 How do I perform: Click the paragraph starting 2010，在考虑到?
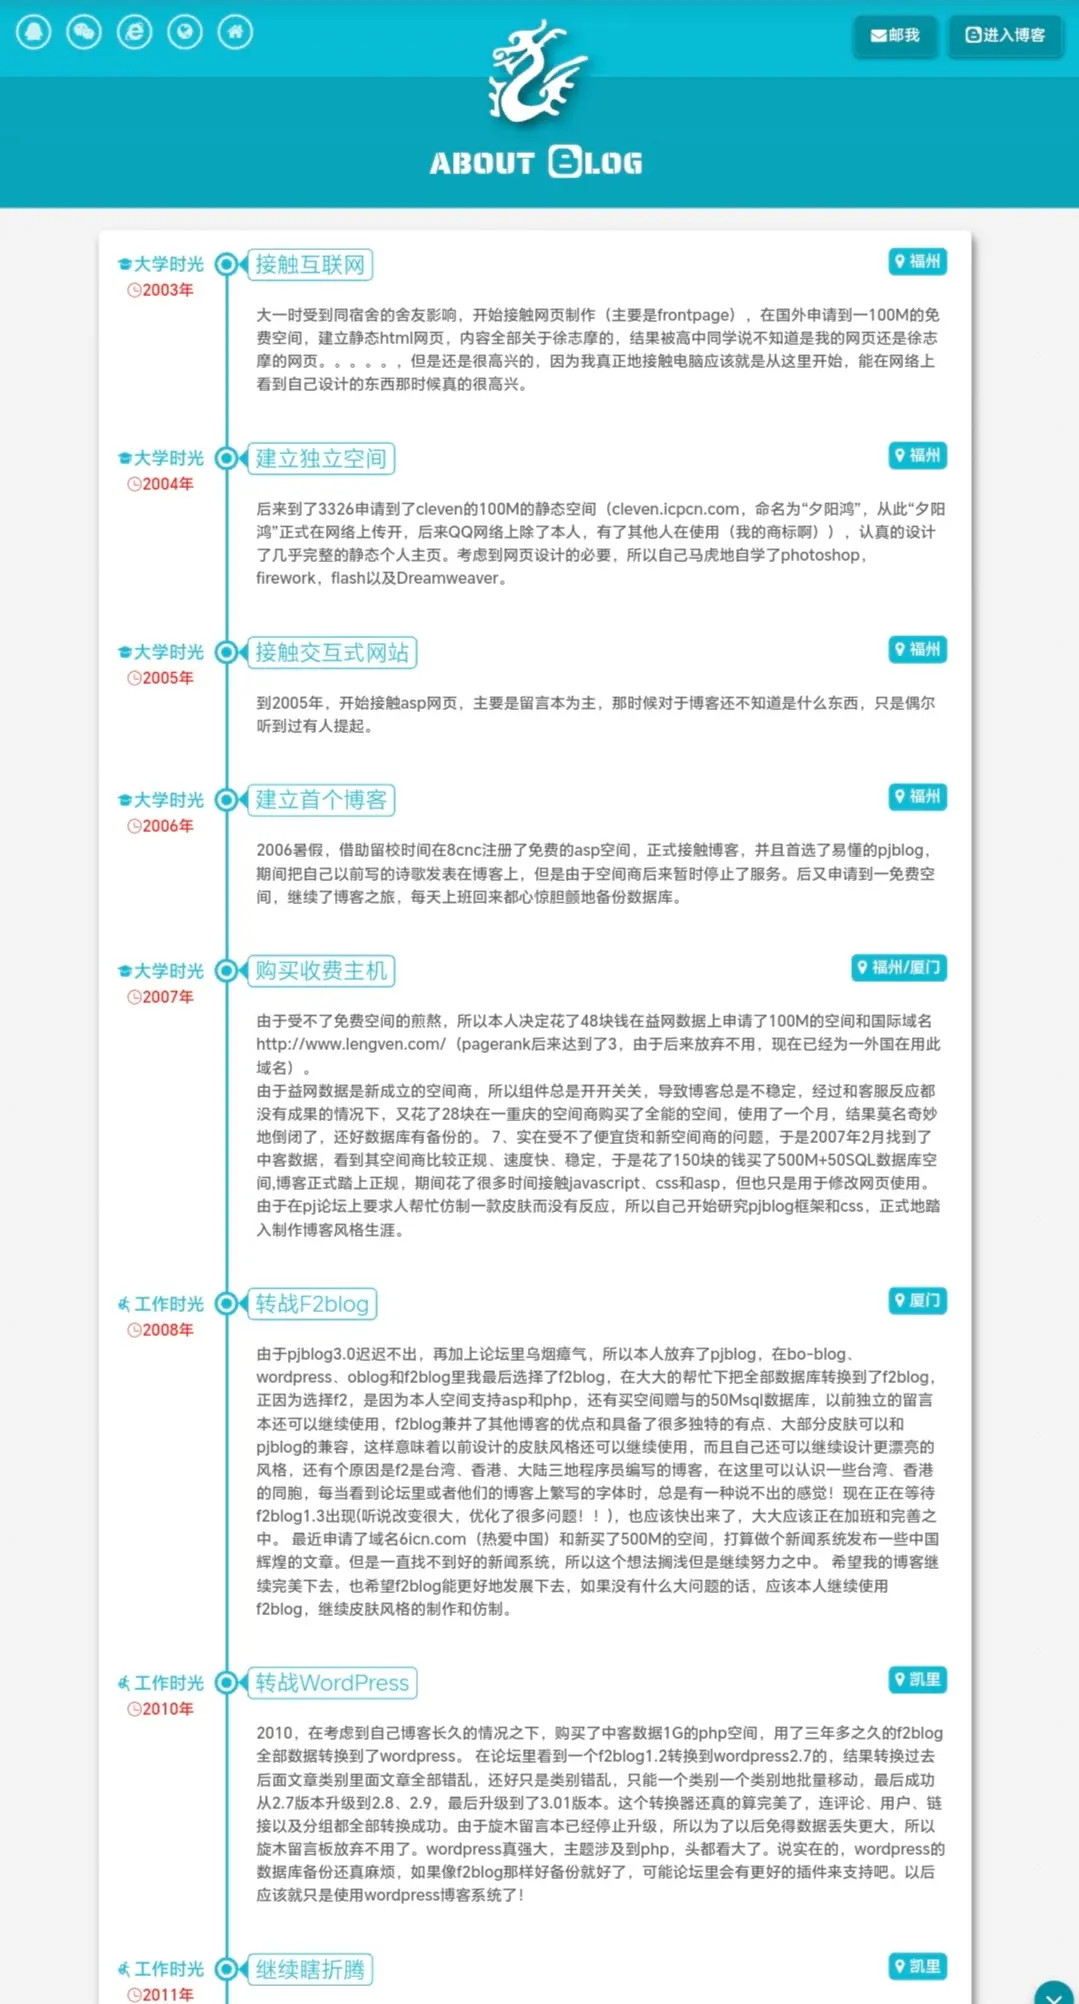[x=600, y=1814]
